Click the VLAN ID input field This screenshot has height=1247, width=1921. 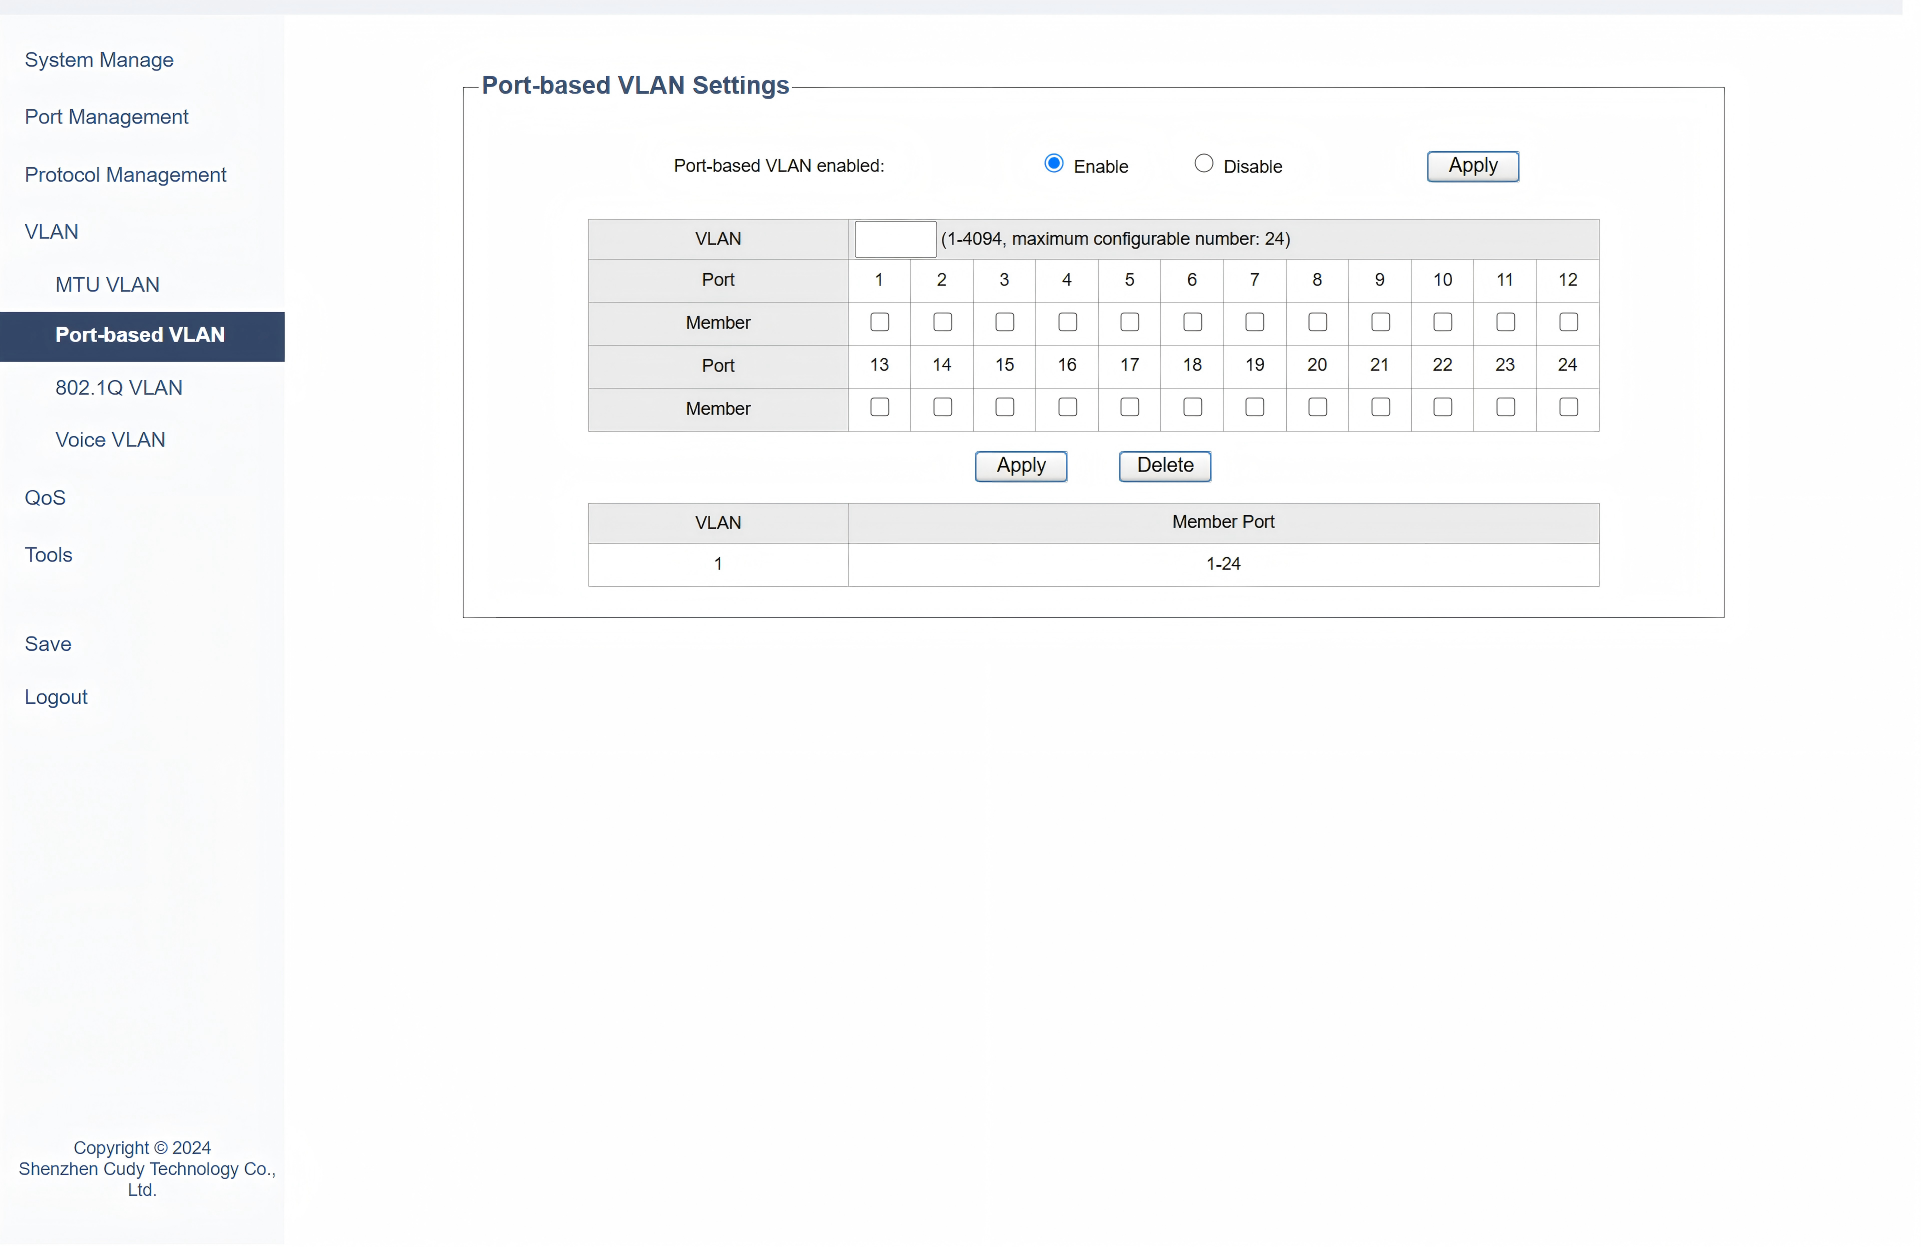pyautogui.click(x=895, y=239)
